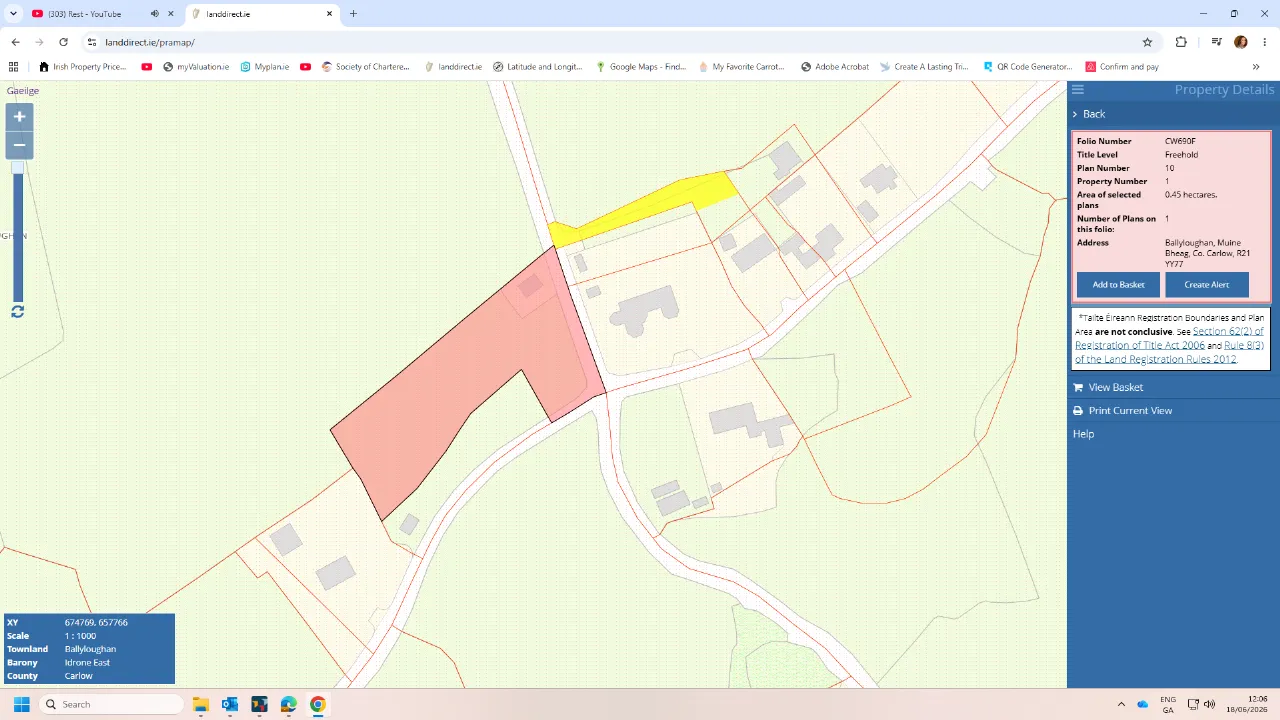The width and height of the screenshot is (1280, 720).
Task: Adjust the vertical map zoom slider
Action: coord(18,232)
